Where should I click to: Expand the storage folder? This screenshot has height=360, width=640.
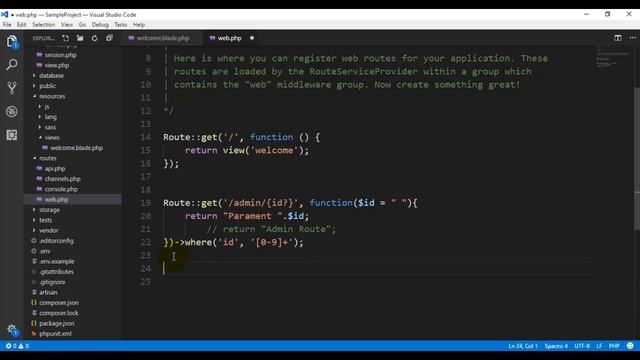coord(49,210)
